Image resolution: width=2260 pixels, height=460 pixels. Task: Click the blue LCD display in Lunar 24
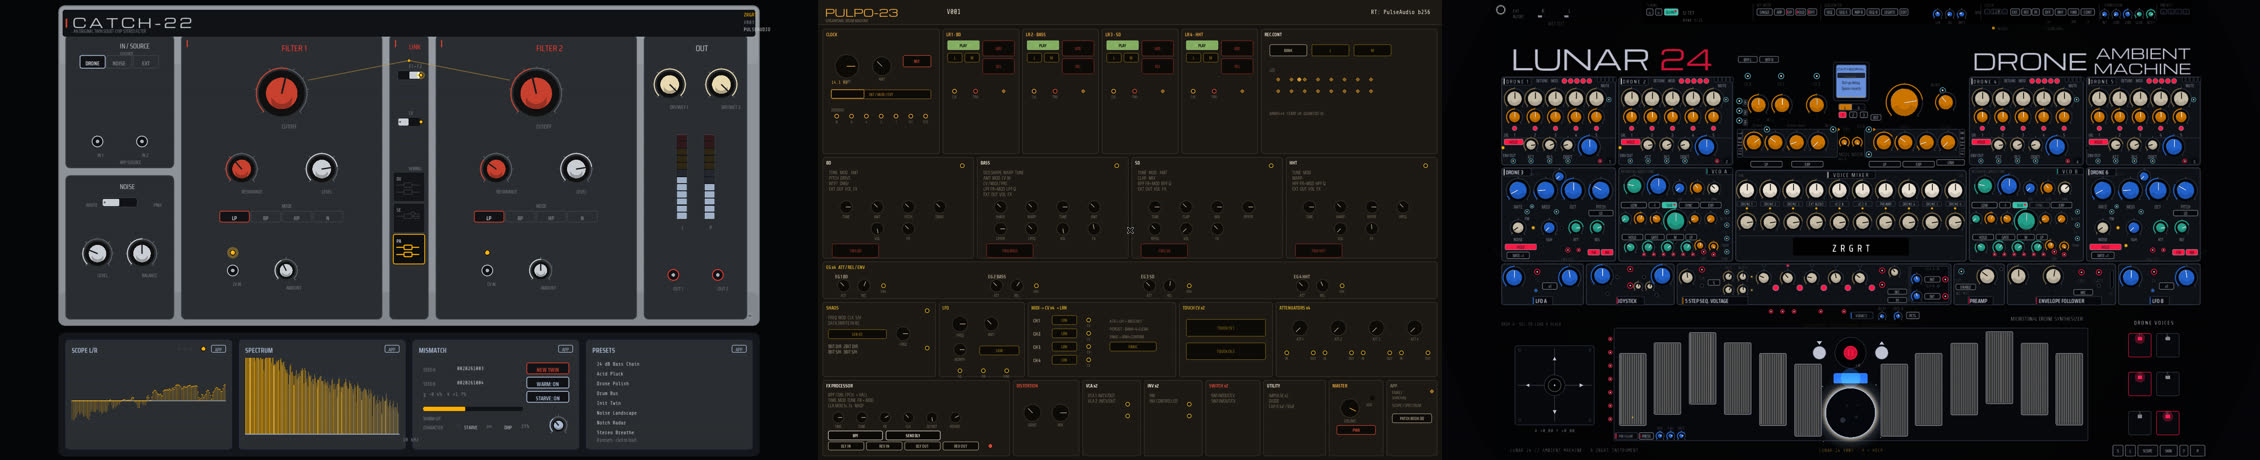(1851, 82)
